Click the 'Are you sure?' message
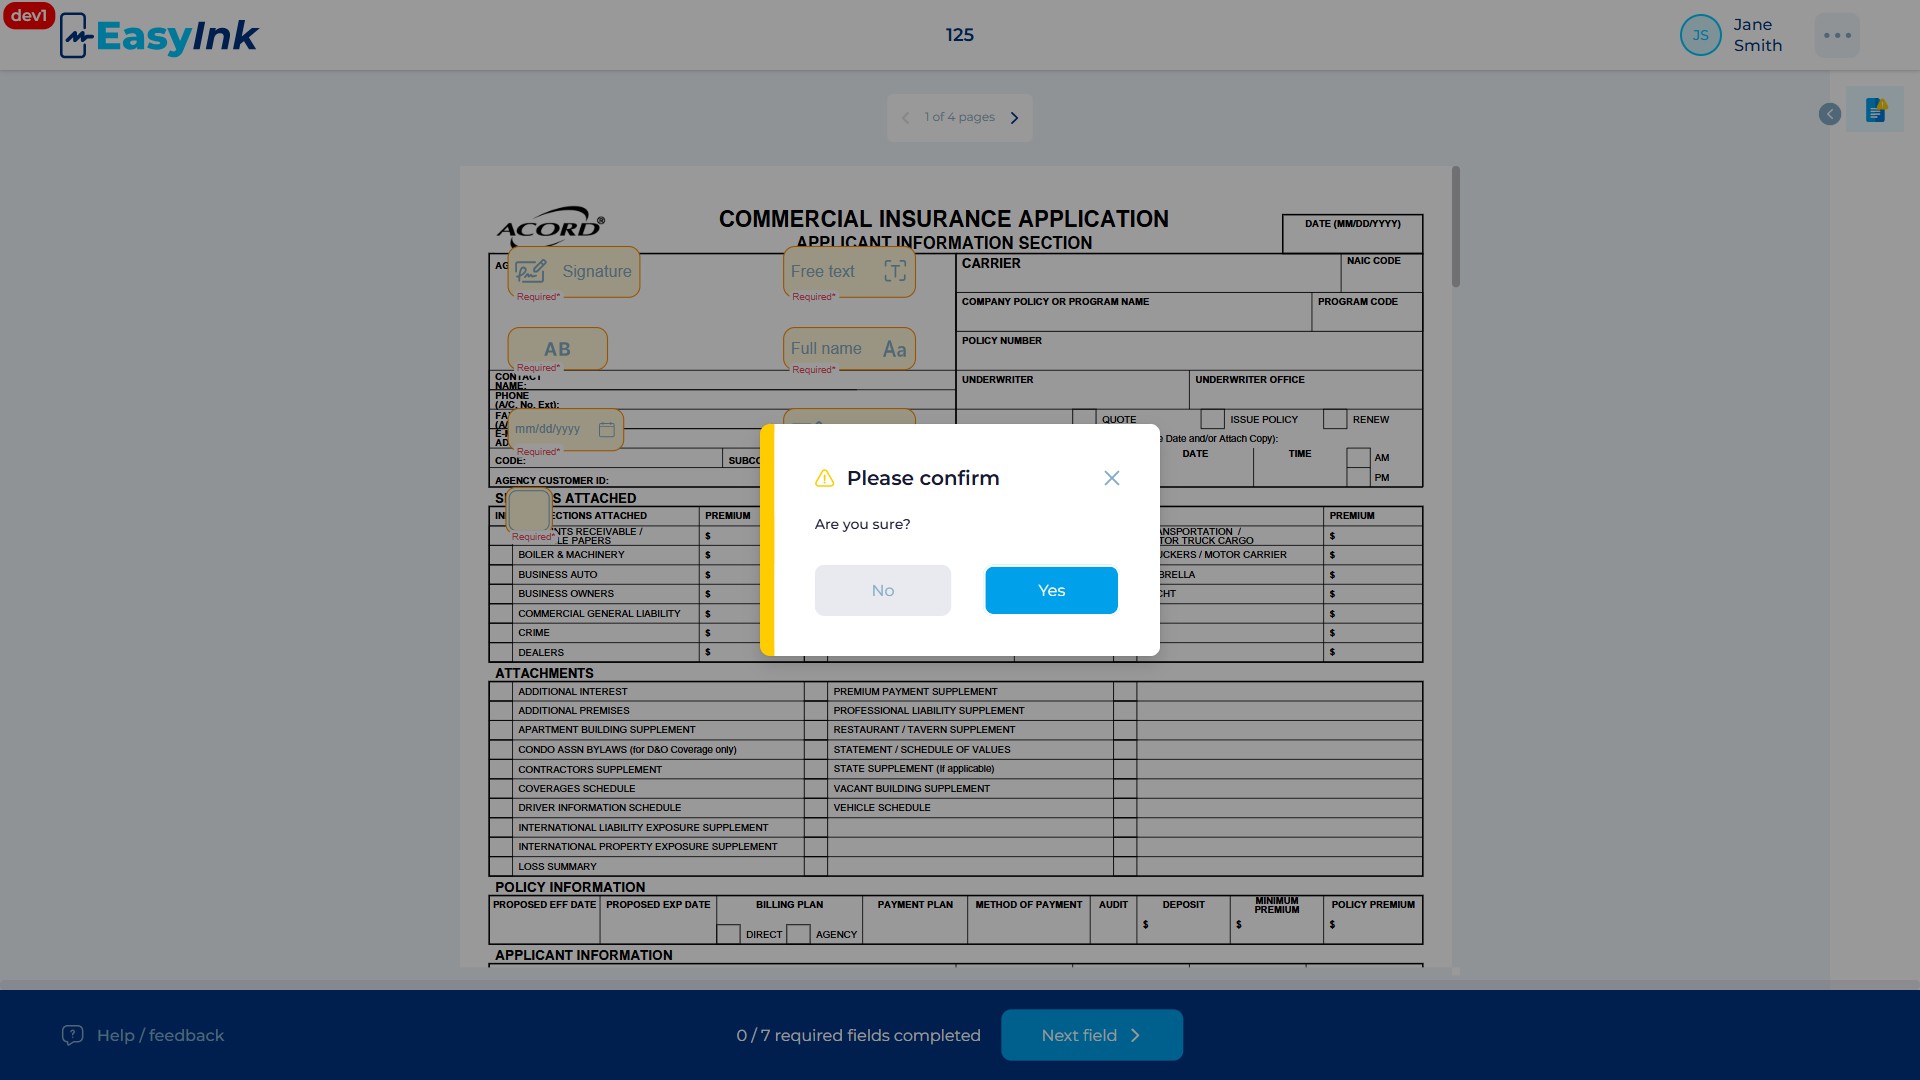Image resolution: width=1920 pixels, height=1080 pixels. coord(862,524)
